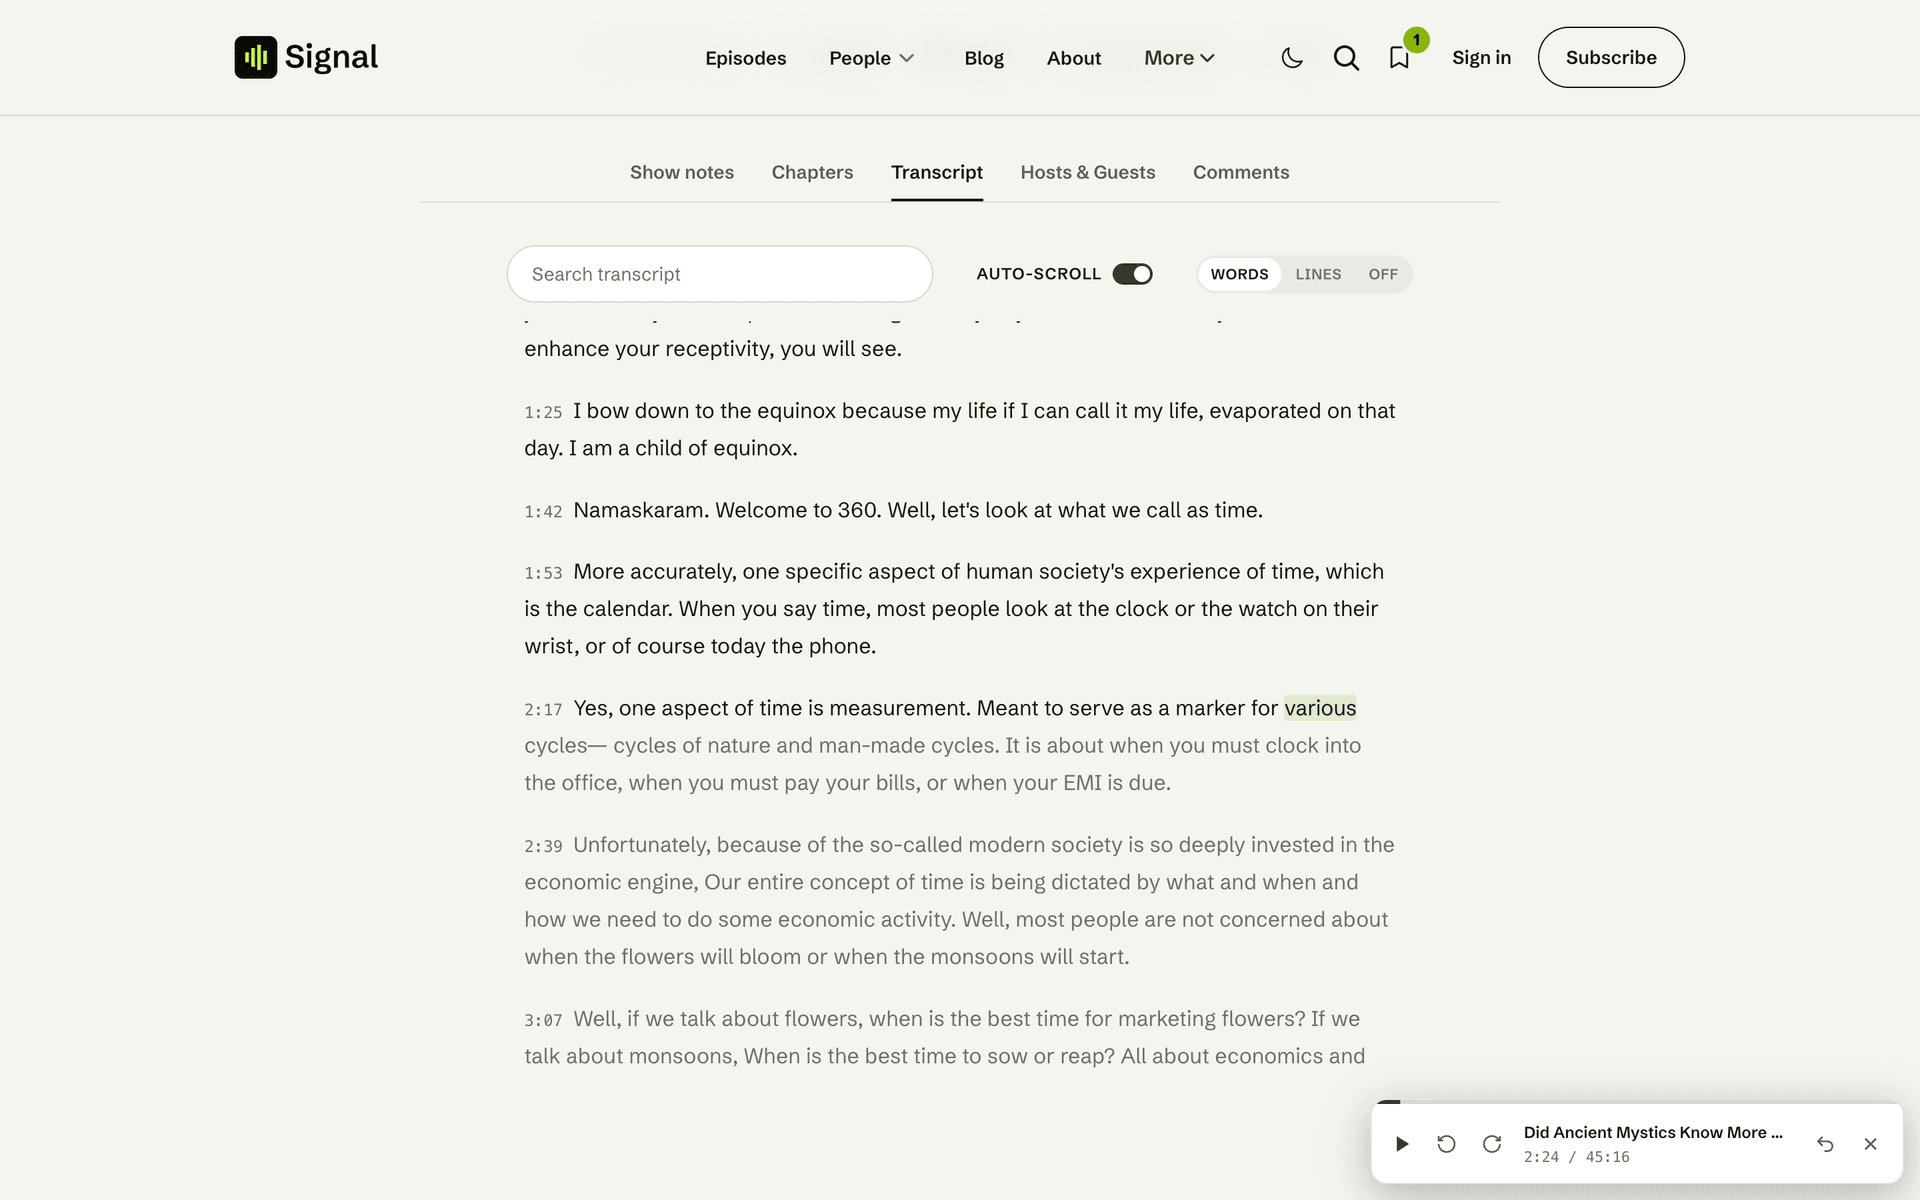
Task: Jump to timestamp 1:25
Action: pyautogui.click(x=543, y=412)
